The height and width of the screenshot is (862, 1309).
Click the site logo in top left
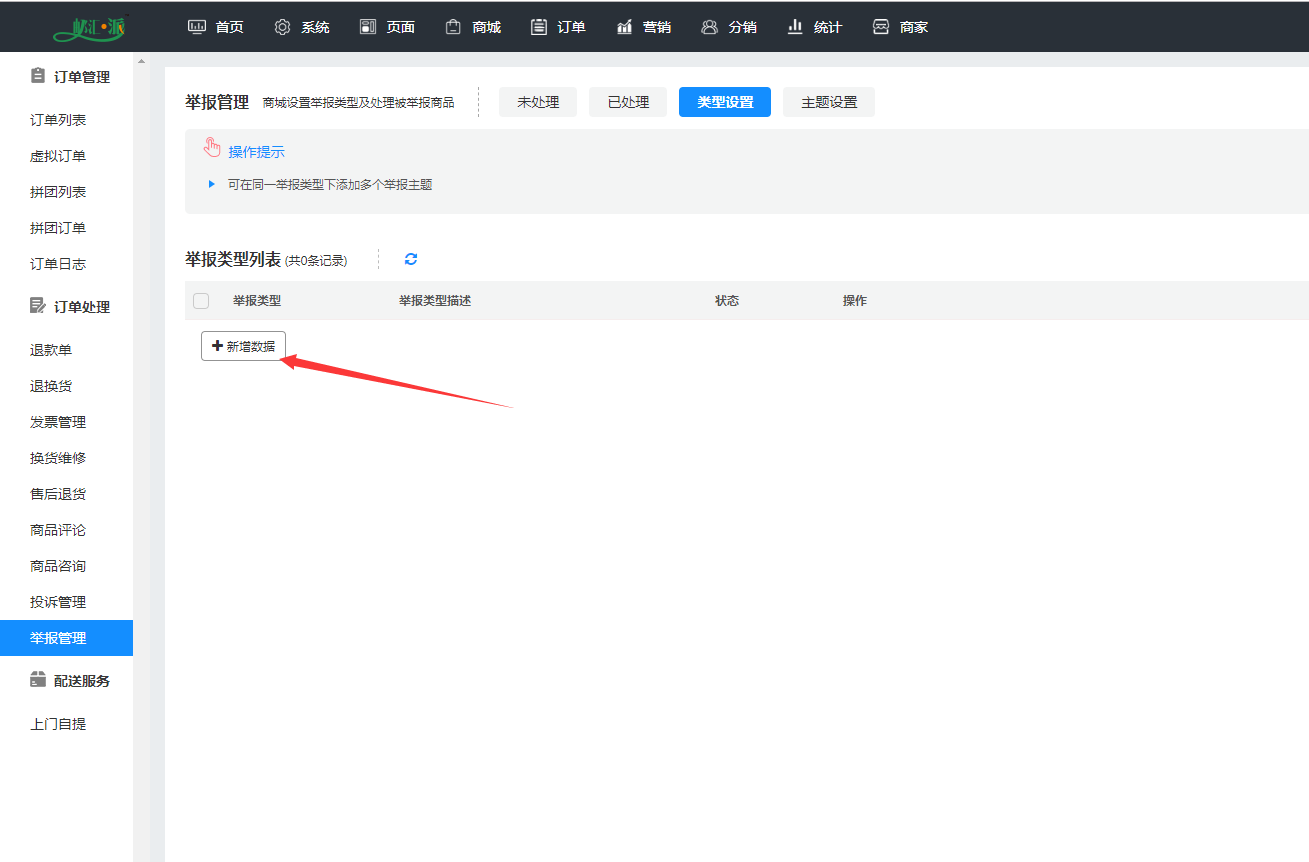(x=92, y=27)
